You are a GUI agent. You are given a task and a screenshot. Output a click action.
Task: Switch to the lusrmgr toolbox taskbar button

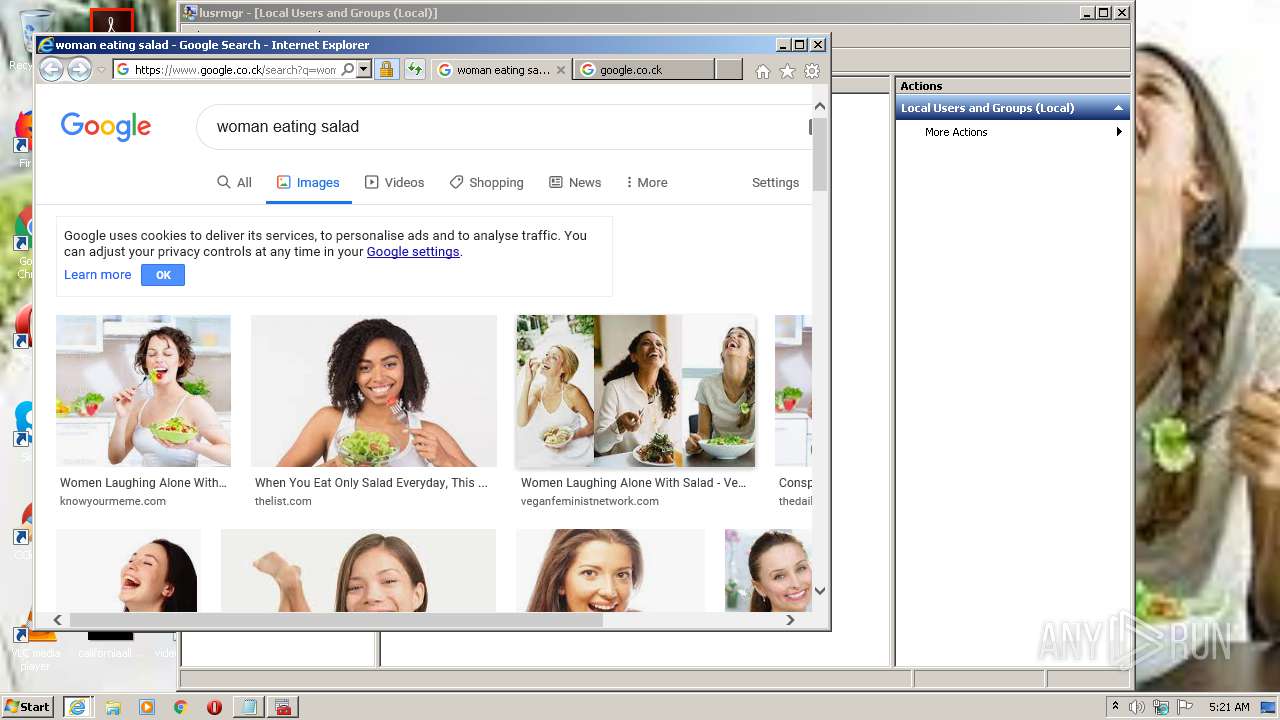pos(283,707)
